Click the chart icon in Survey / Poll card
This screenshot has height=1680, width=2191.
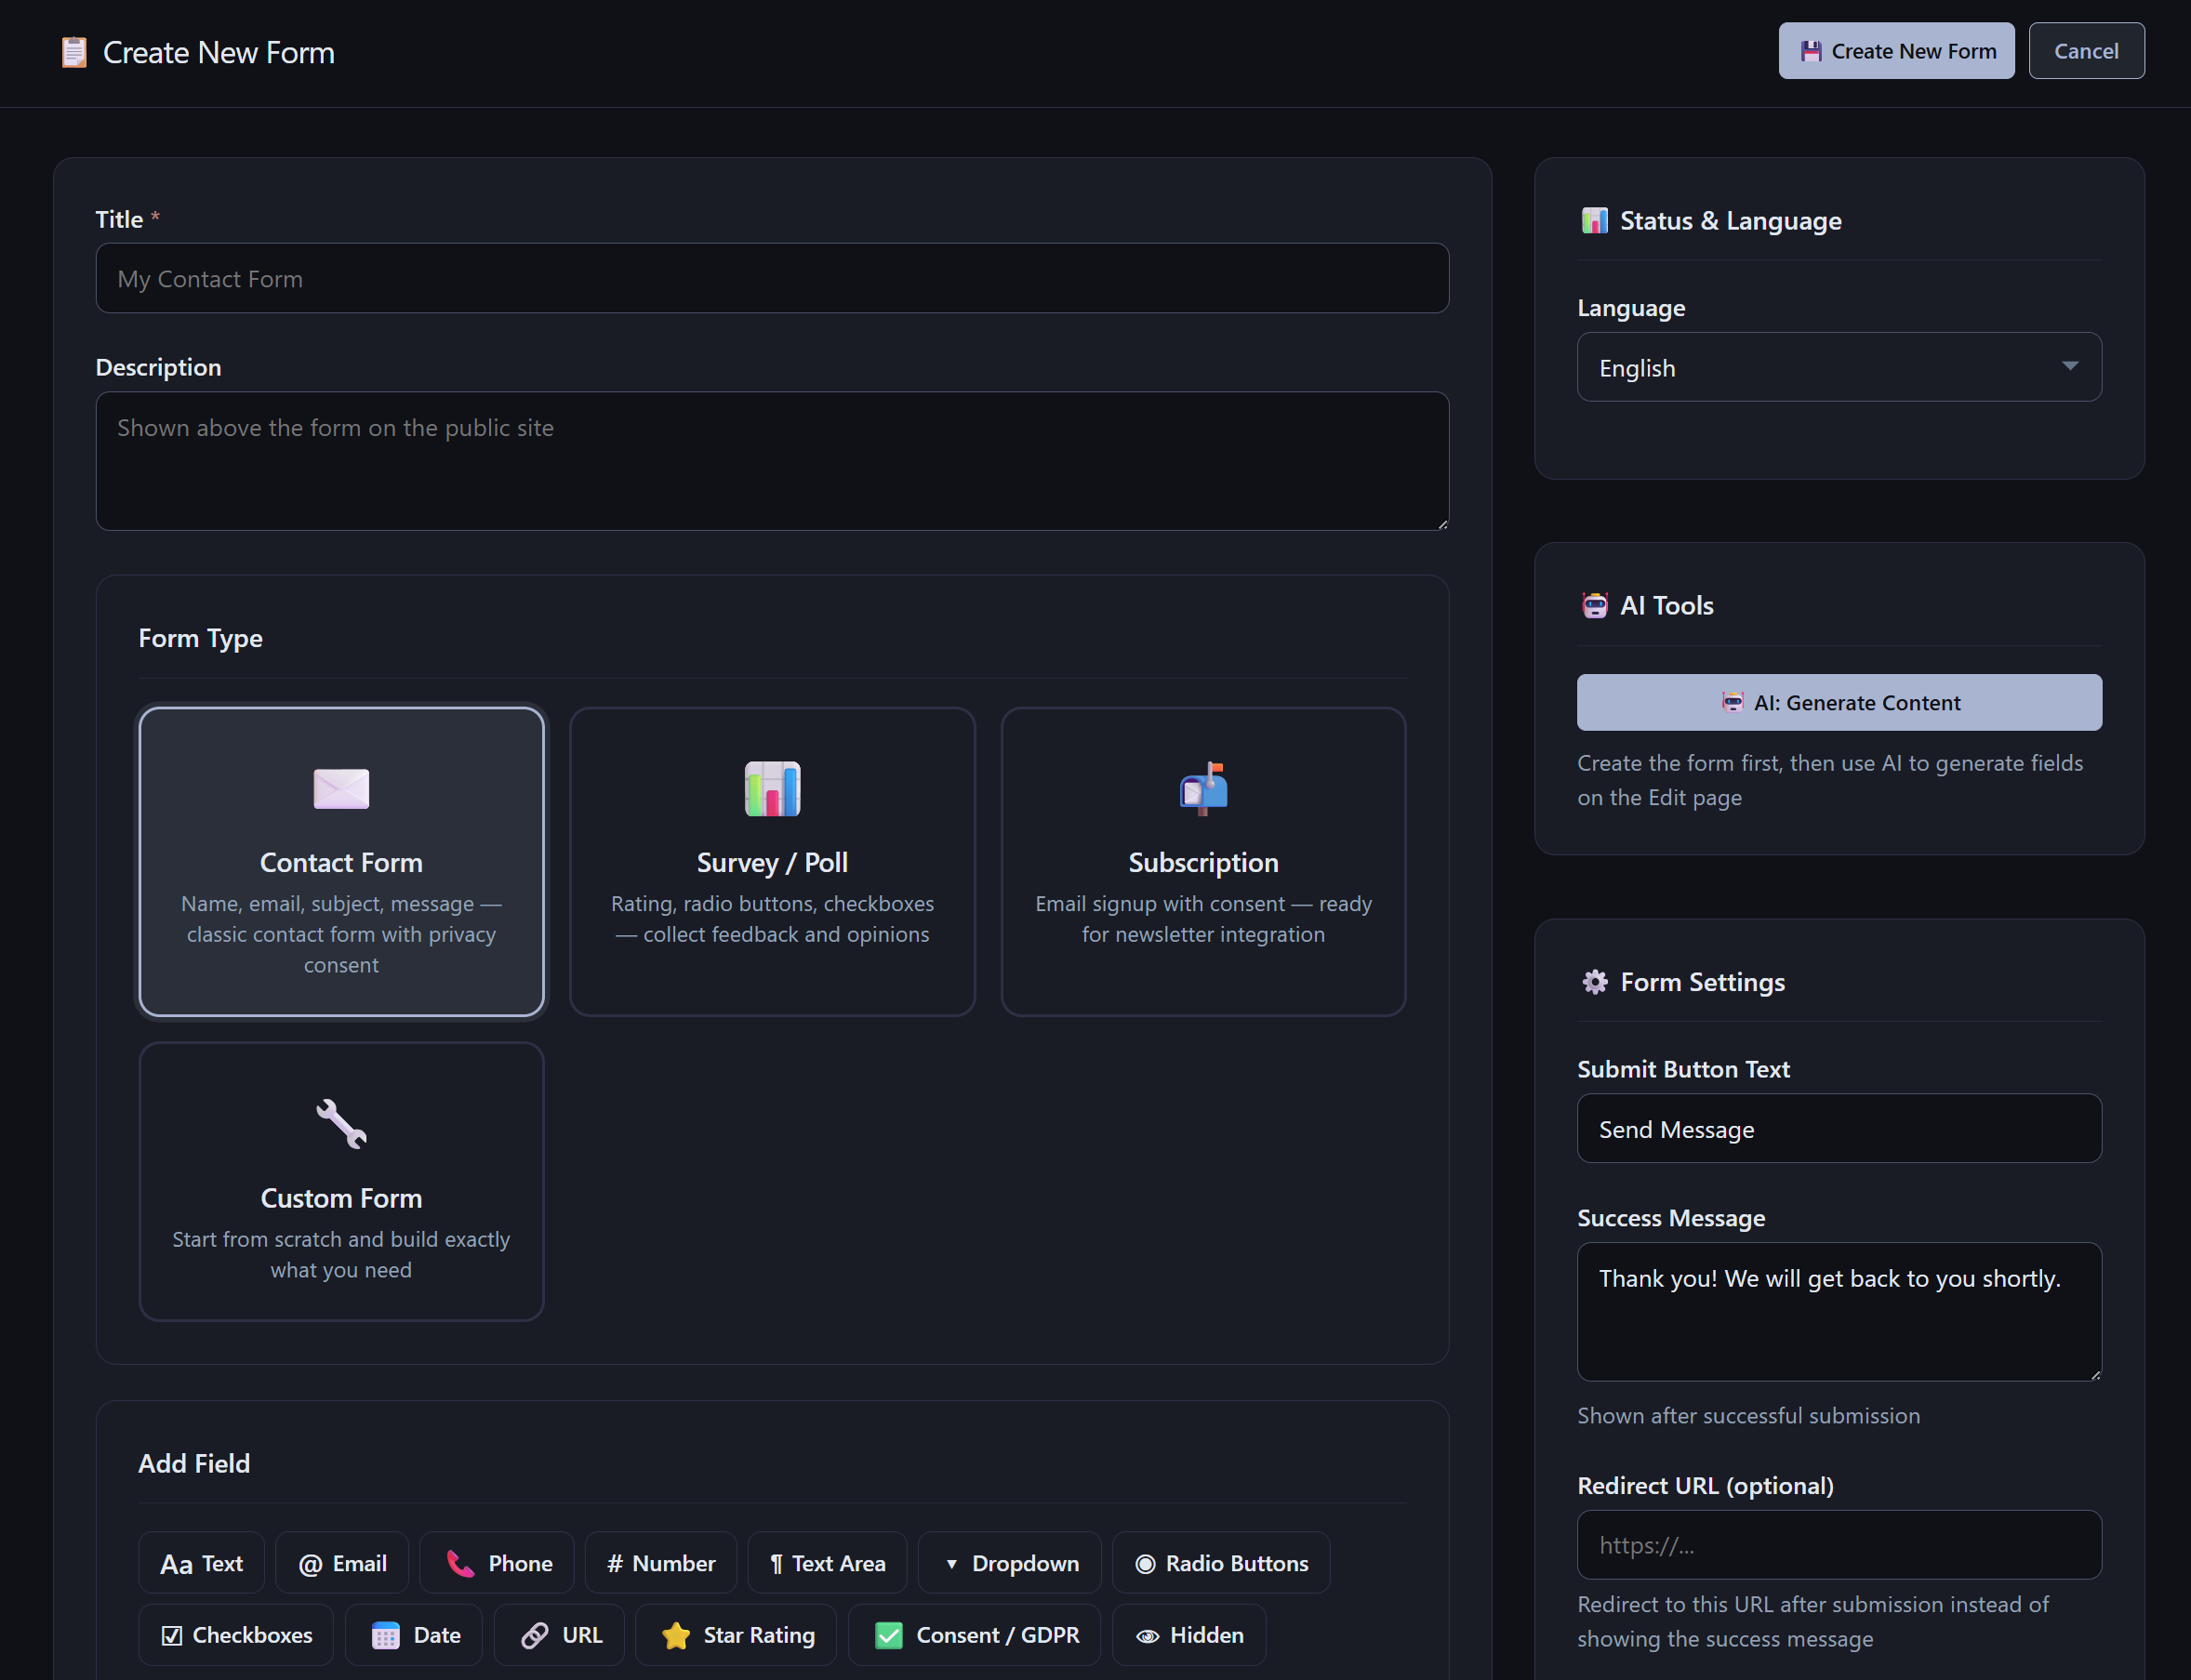[772, 789]
